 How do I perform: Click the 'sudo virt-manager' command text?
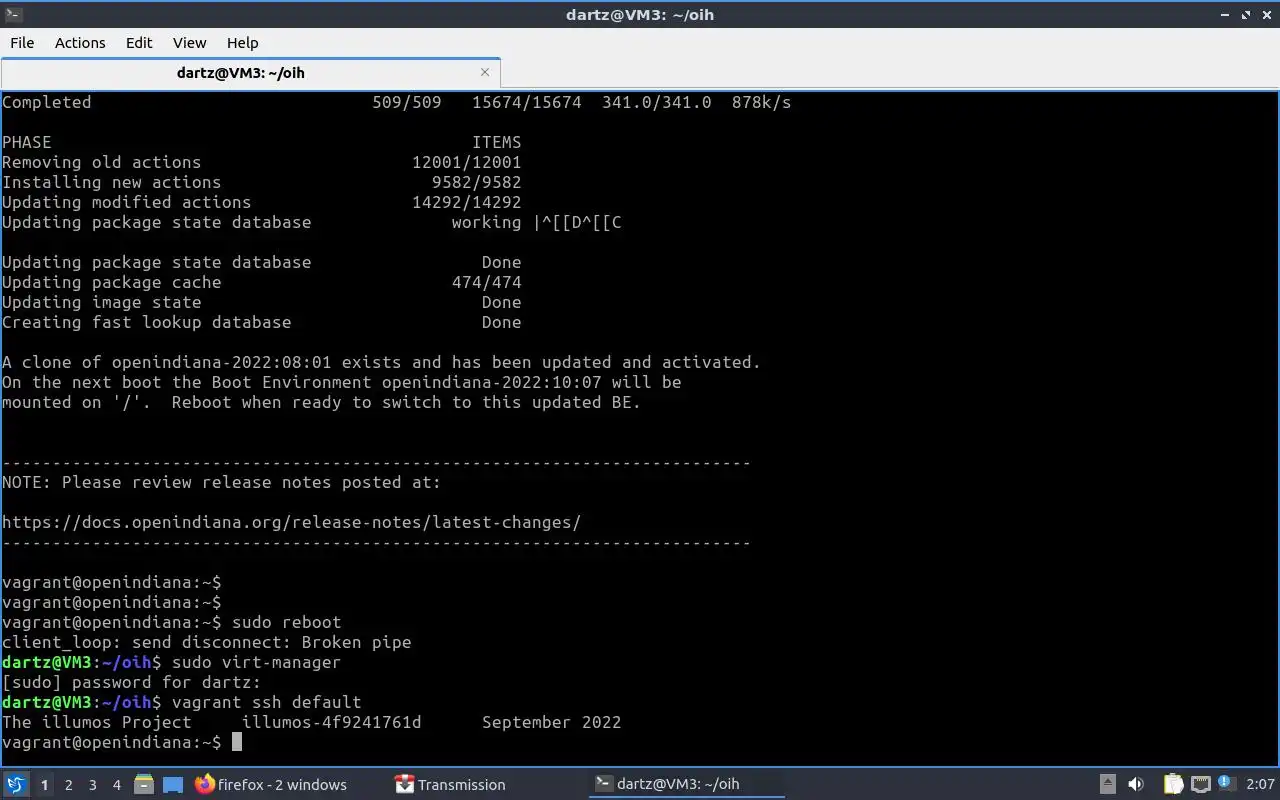(x=256, y=662)
